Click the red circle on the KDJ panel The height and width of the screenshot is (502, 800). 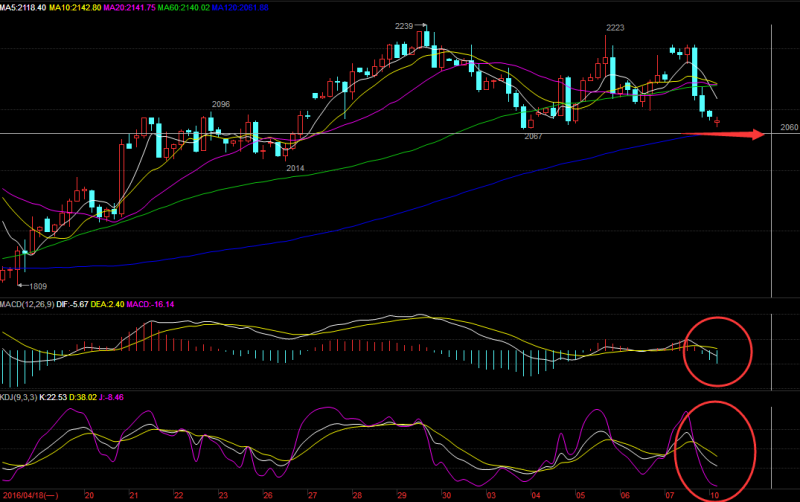[x=717, y=443]
